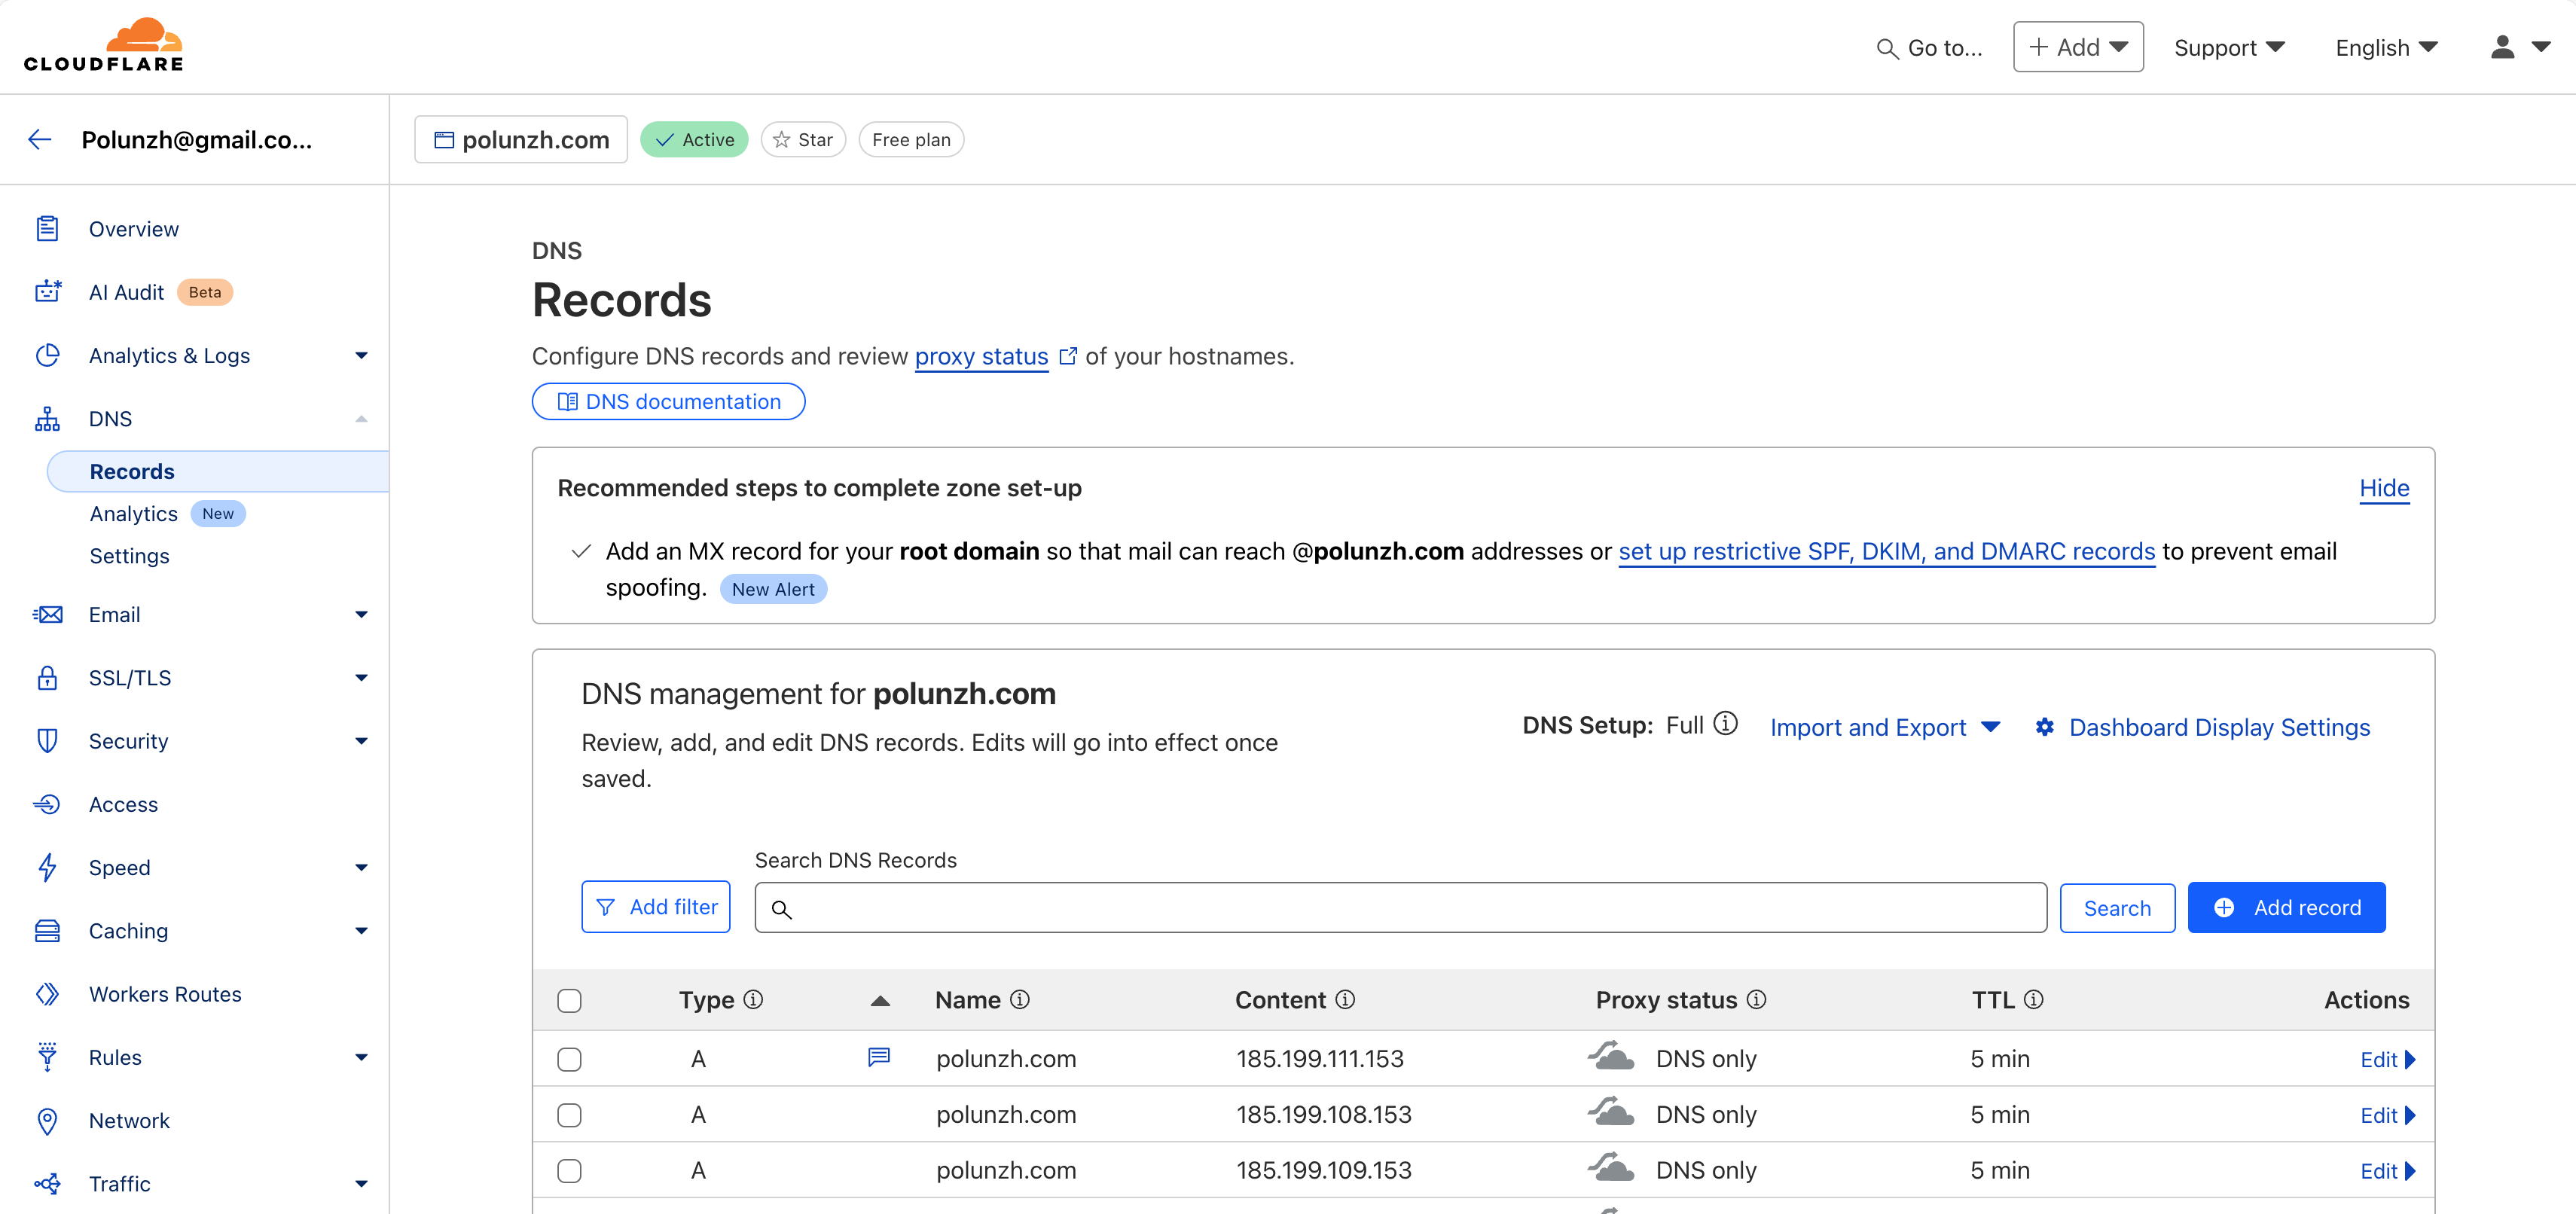
Task: Check the 185.199.108.153 record checkbox
Action: (569, 1115)
